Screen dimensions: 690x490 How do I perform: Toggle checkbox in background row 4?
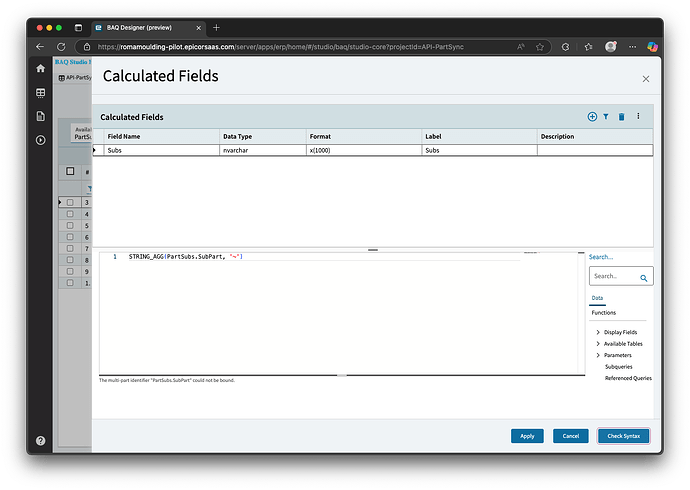(70, 214)
